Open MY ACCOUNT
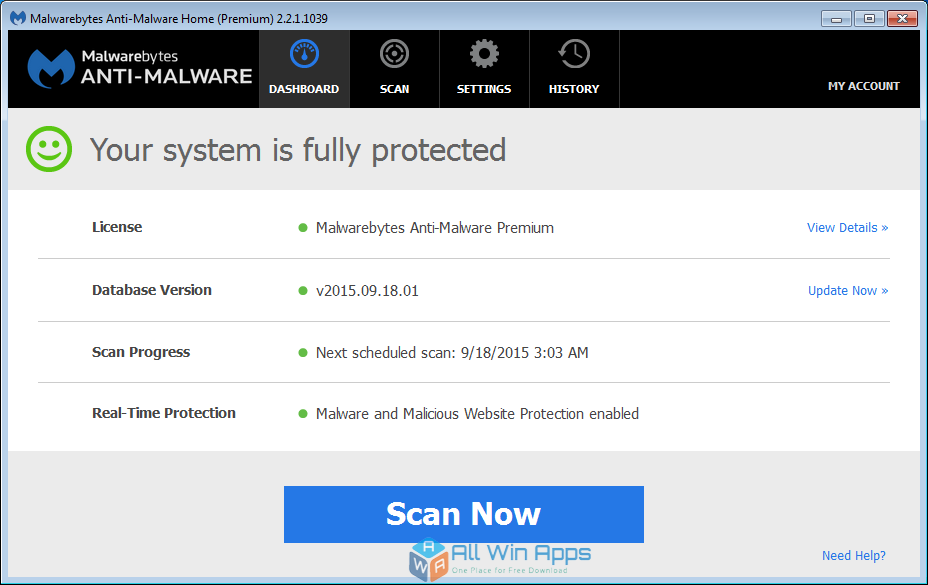The image size is (928, 585). (863, 86)
